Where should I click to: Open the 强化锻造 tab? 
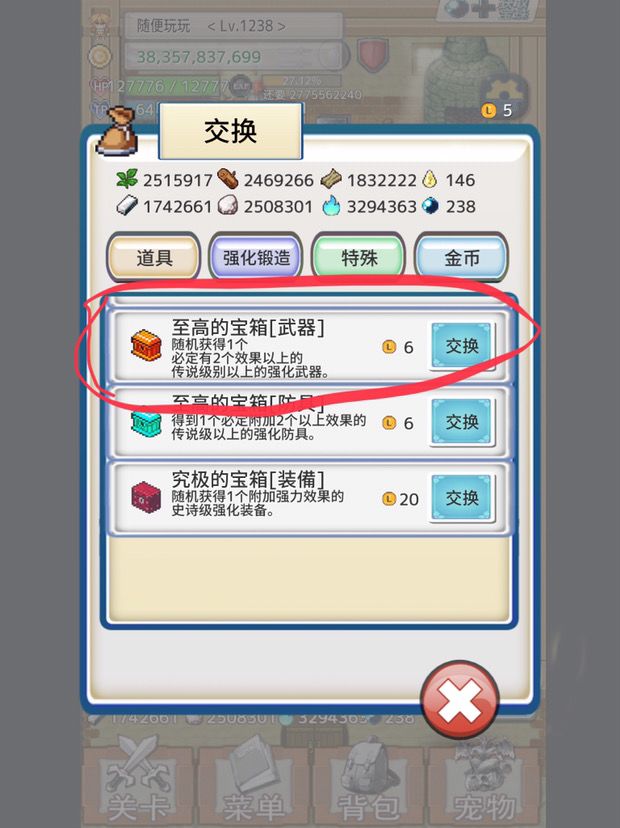click(x=256, y=258)
